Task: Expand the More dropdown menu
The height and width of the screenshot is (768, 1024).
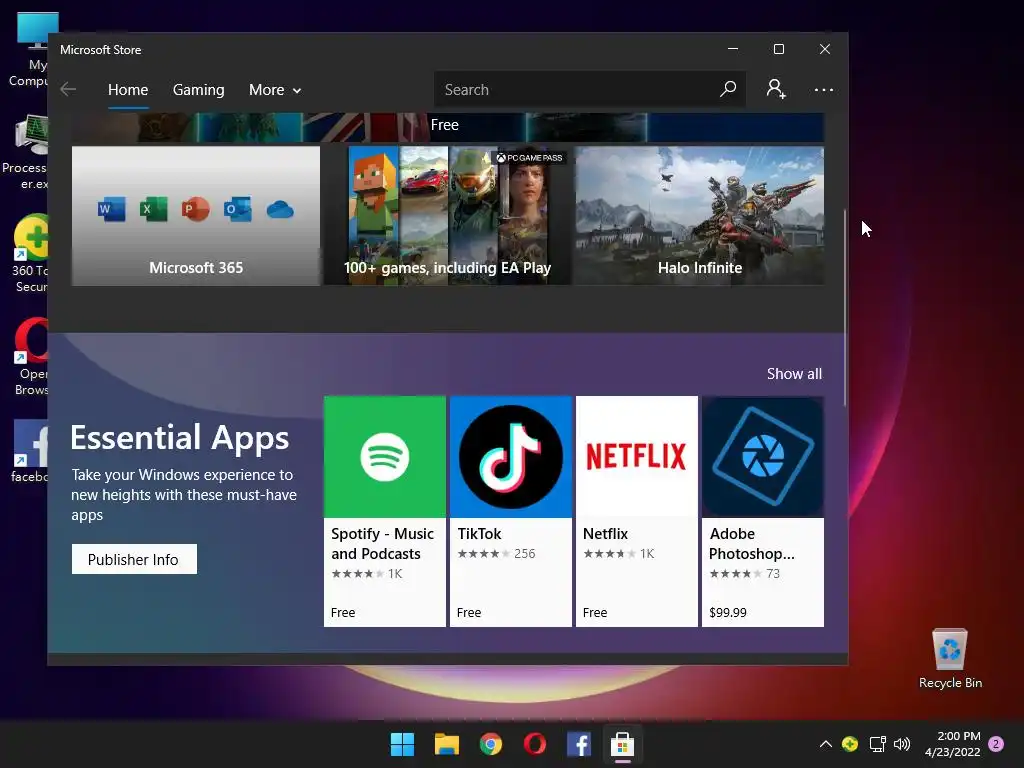Action: click(x=275, y=89)
